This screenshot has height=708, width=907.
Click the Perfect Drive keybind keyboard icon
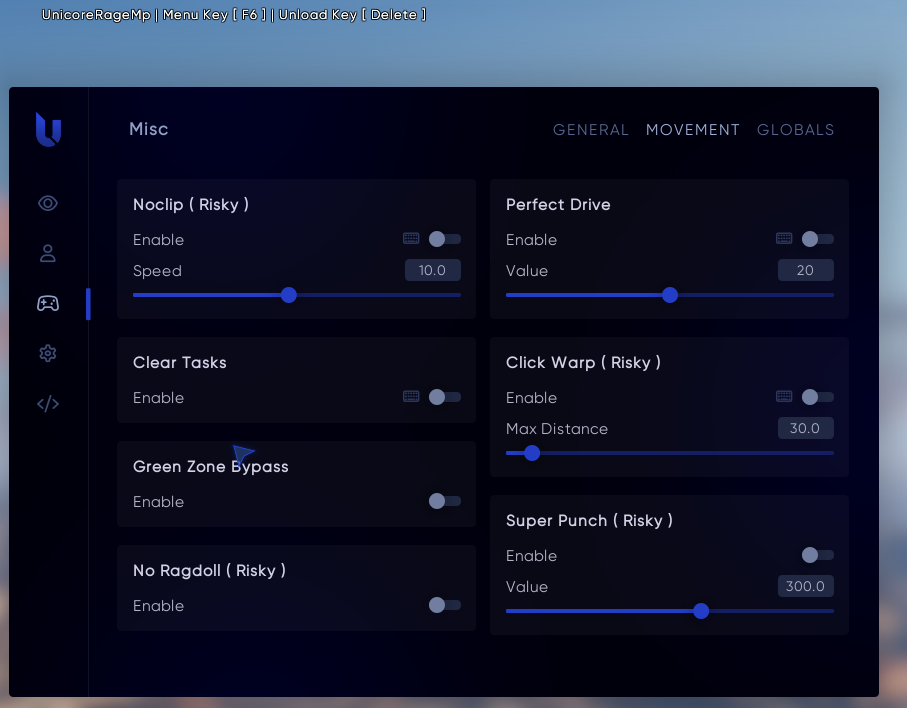[x=784, y=238]
